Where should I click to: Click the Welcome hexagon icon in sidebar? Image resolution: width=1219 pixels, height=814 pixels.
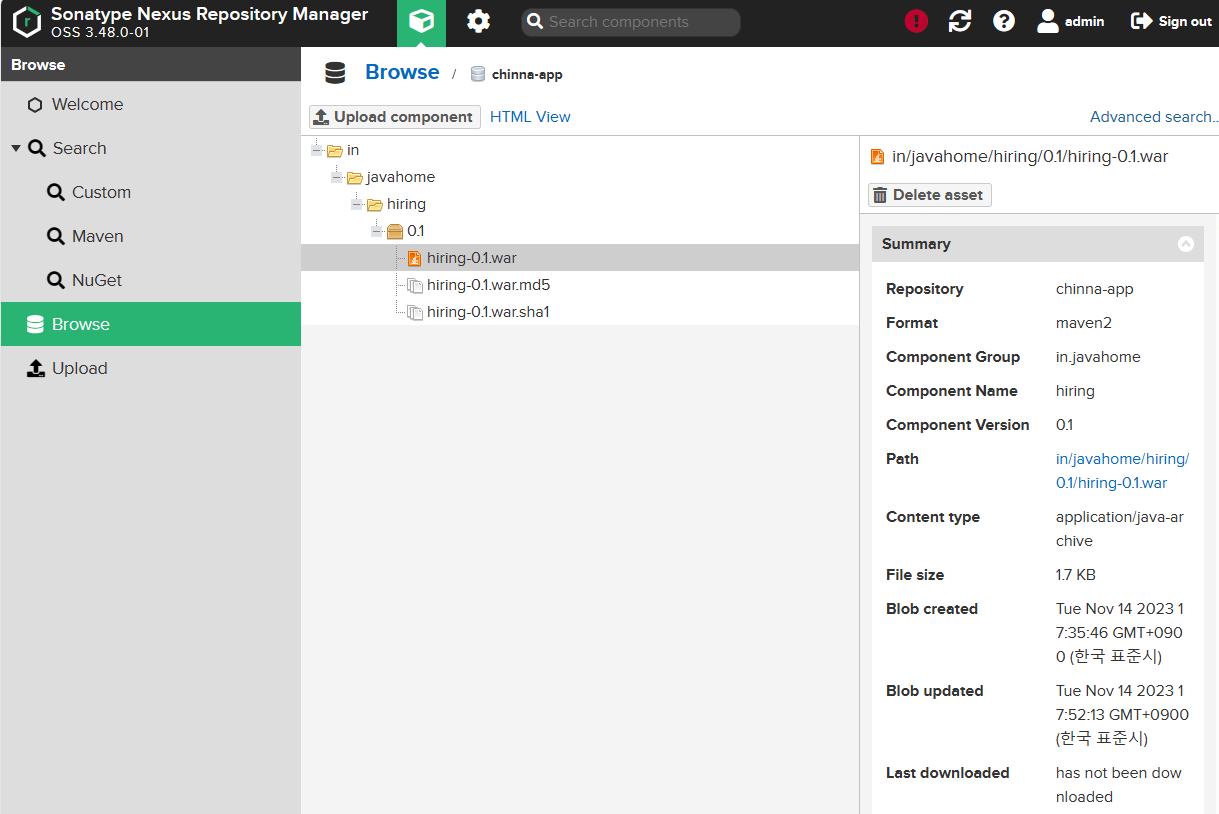click(x=35, y=105)
